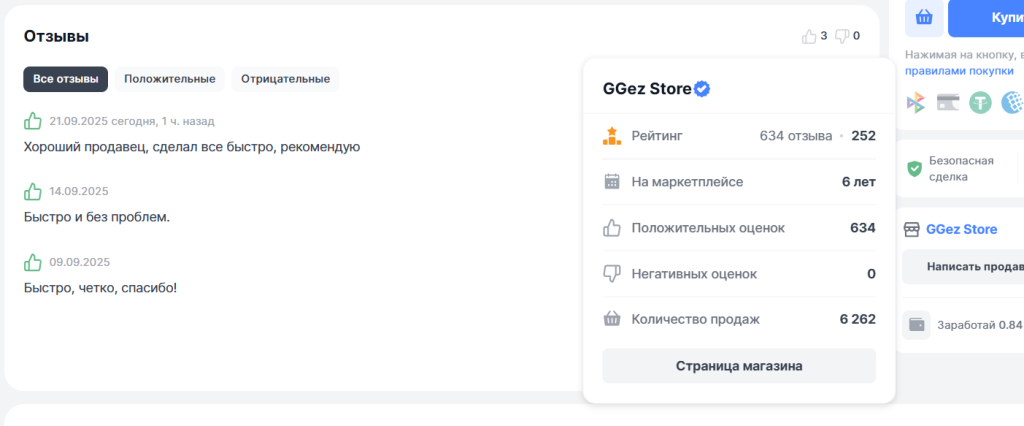Click the Tether payment method icon

click(x=979, y=102)
